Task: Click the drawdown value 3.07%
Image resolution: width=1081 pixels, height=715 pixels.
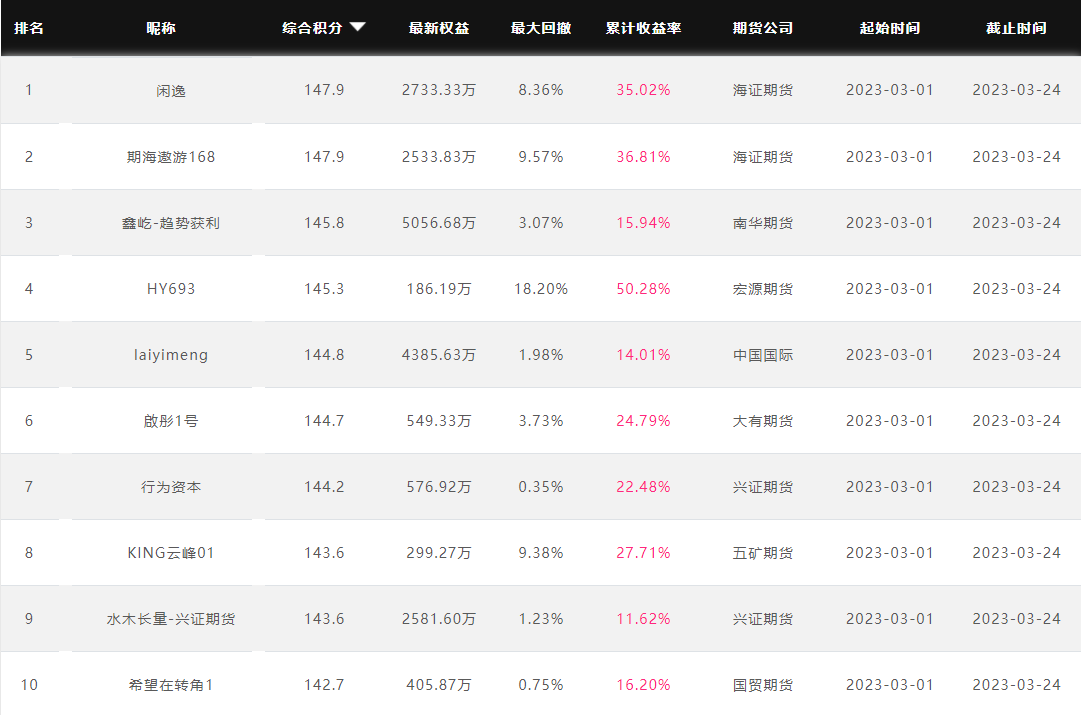Action: tap(540, 223)
